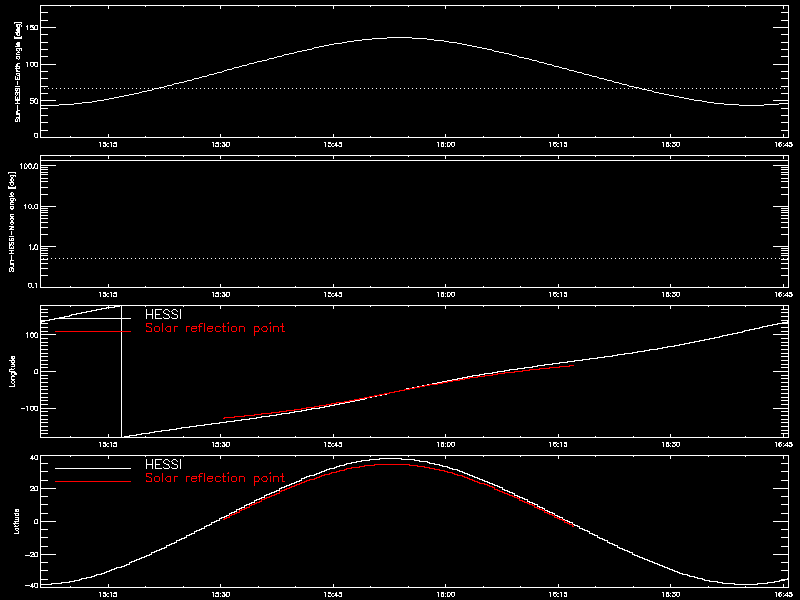Click the 15:45 time label under Noon angle plot
The image size is (800, 600).
[x=333, y=295]
